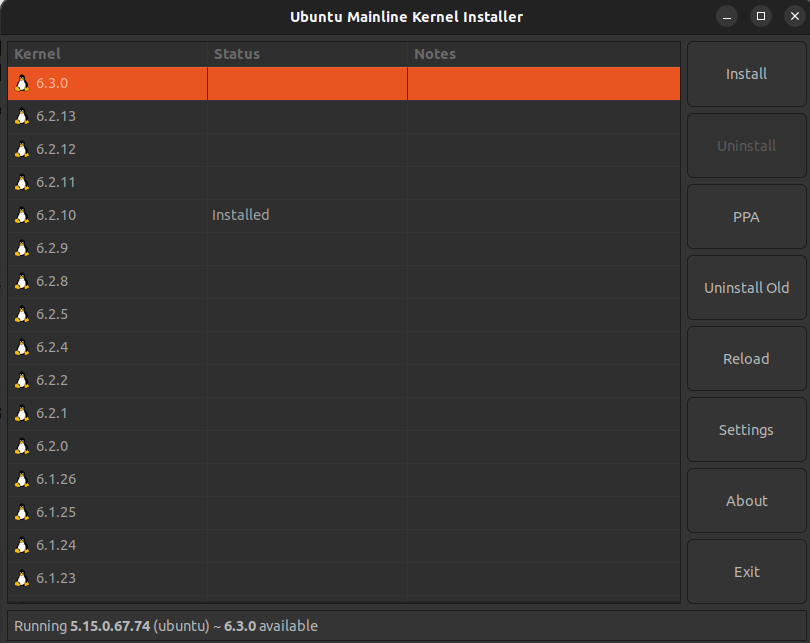810x643 pixels.
Task: Select the 6.3.0 kernel version text
Action: [x=52, y=83]
